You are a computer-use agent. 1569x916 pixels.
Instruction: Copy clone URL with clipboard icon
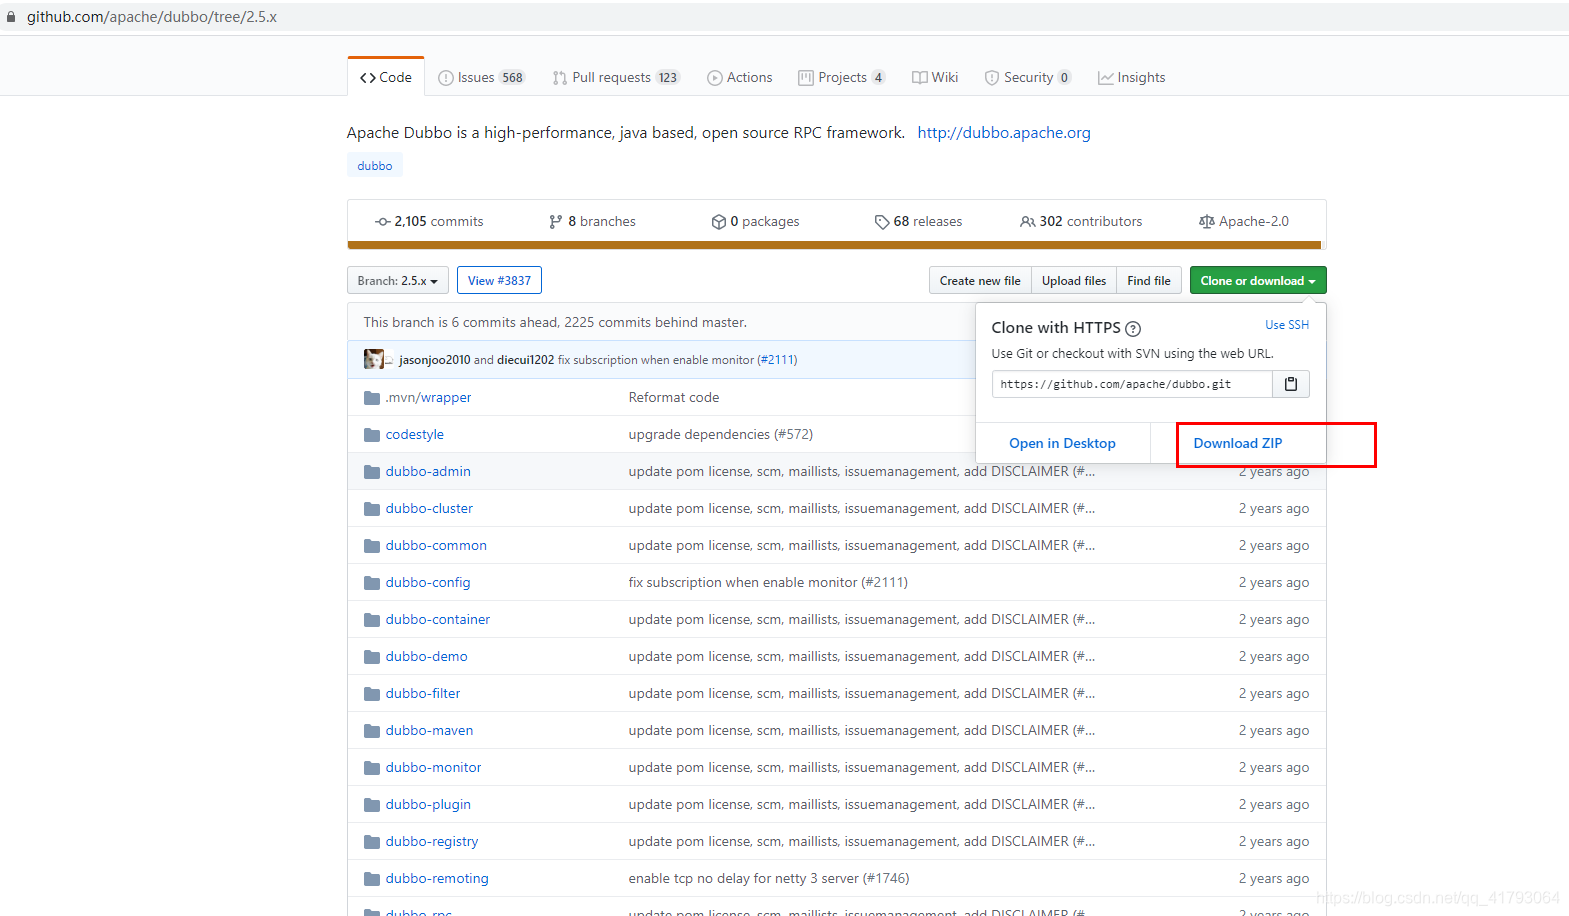tap(1291, 384)
